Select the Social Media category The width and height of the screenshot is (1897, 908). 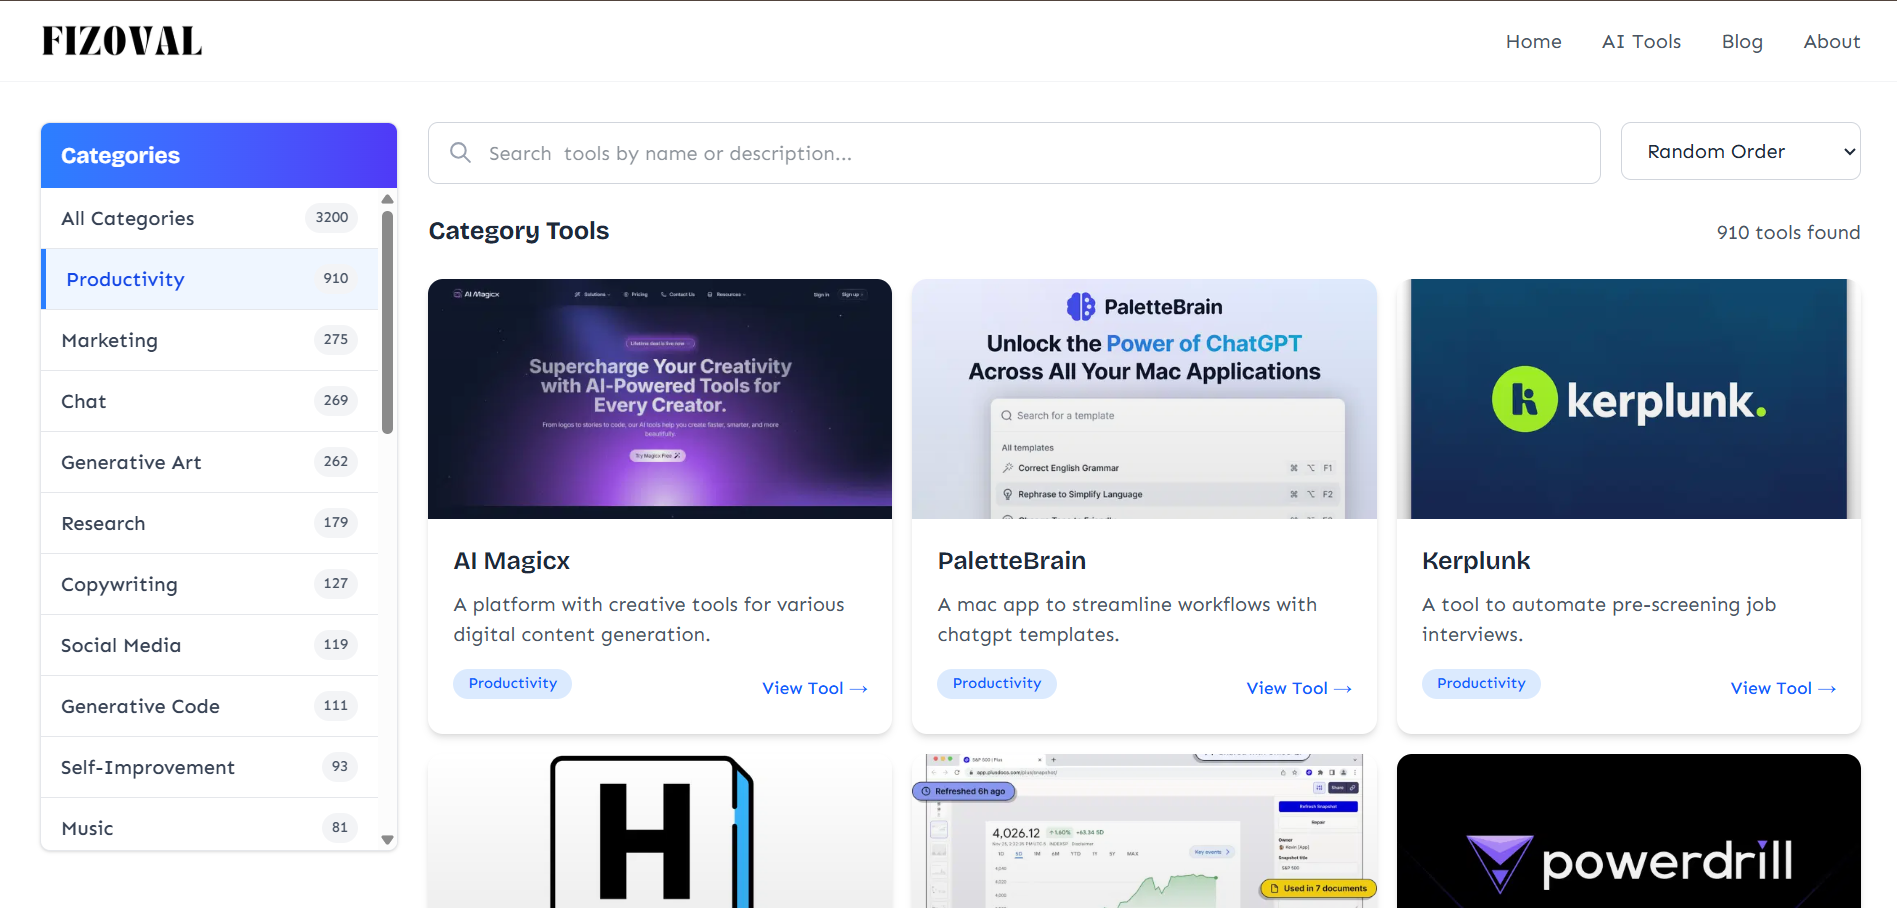[x=210, y=645]
